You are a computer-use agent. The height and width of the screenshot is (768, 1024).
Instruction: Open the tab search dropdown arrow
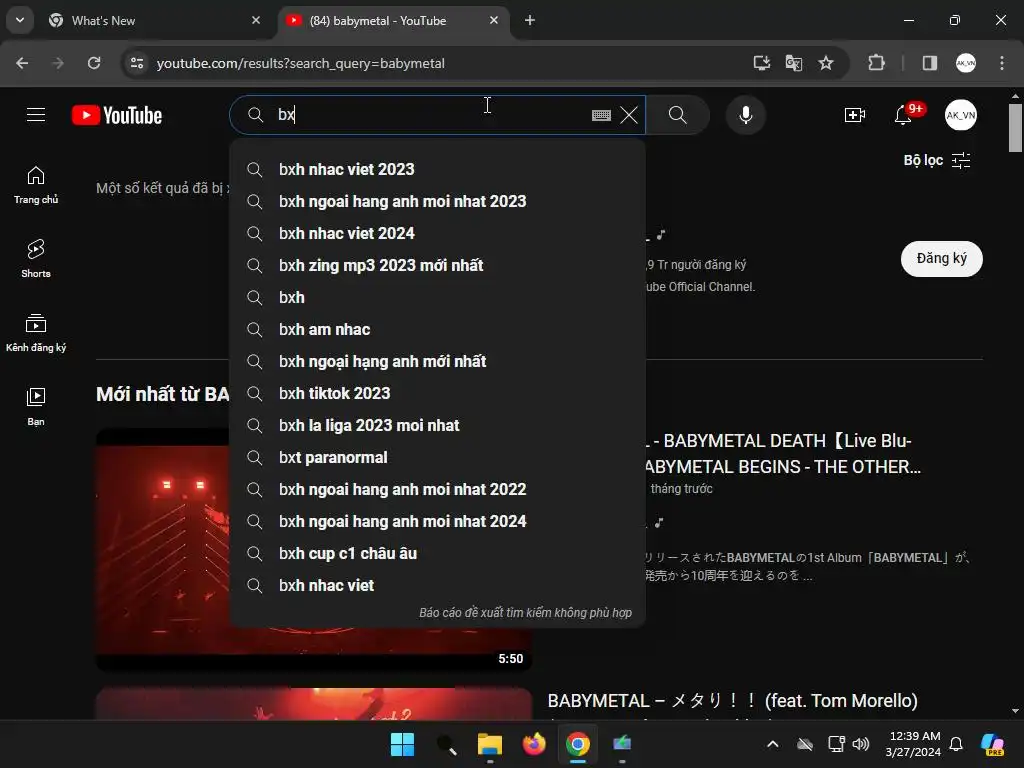(20, 20)
